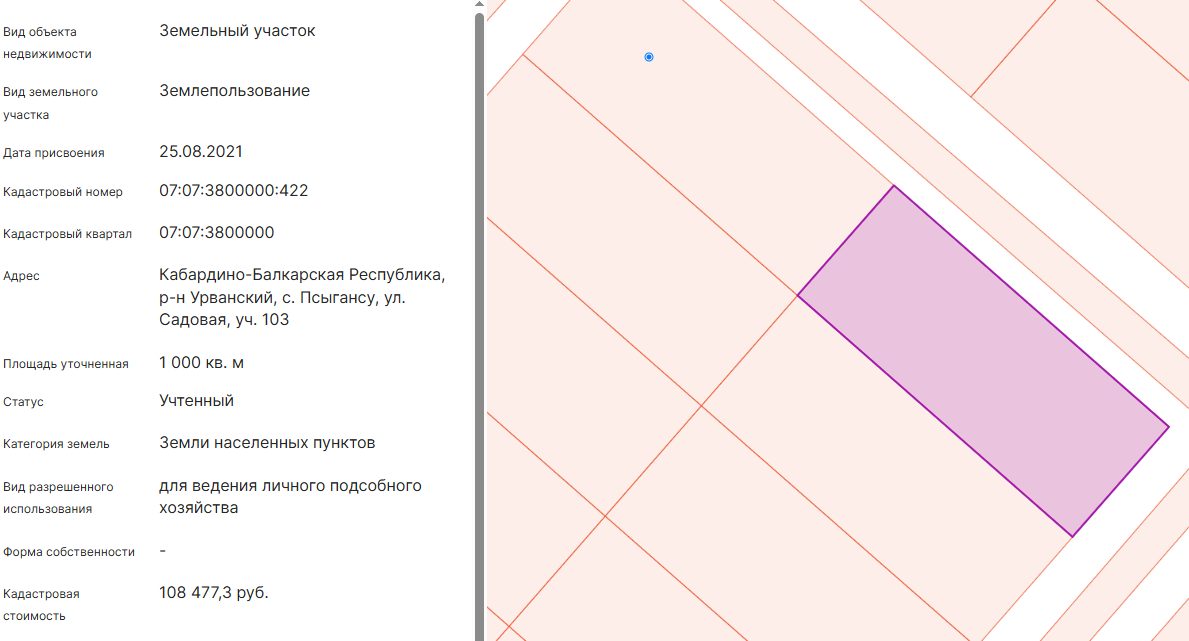Click the 'Землепользование' value
Image resolution: width=1189 pixels, height=641 pixels.
click(x=234, y=91)
